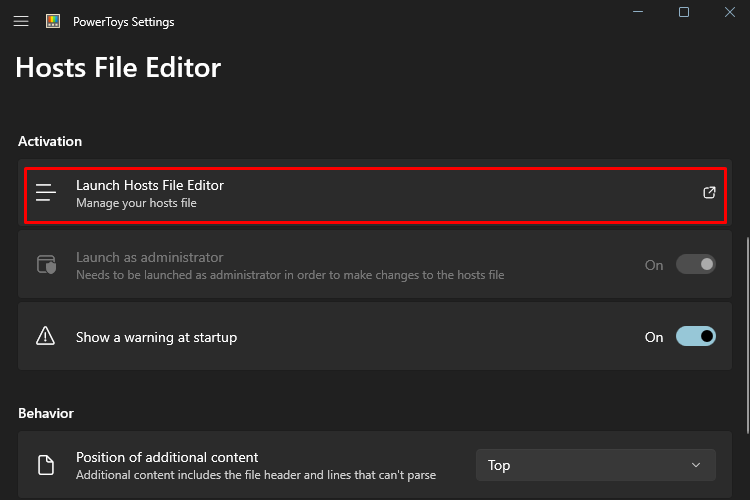
Task: Click the Hosts File Editor page title
Action: [118, 67]
